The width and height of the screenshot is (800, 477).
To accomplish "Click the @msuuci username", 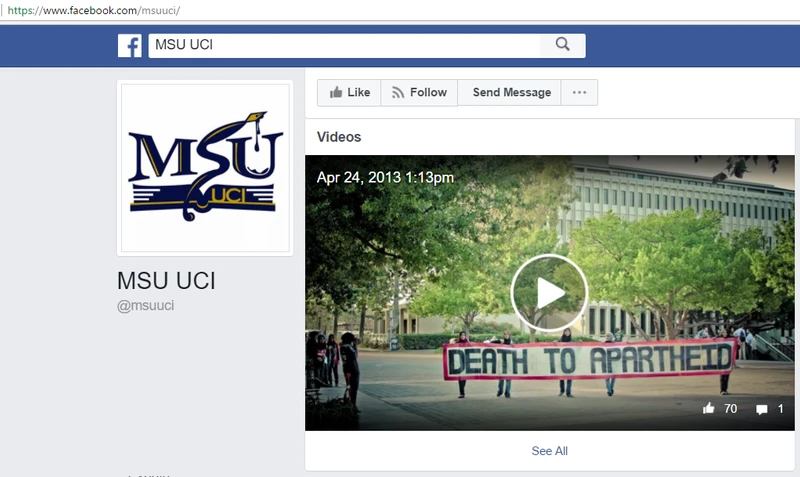I will 145,306.
